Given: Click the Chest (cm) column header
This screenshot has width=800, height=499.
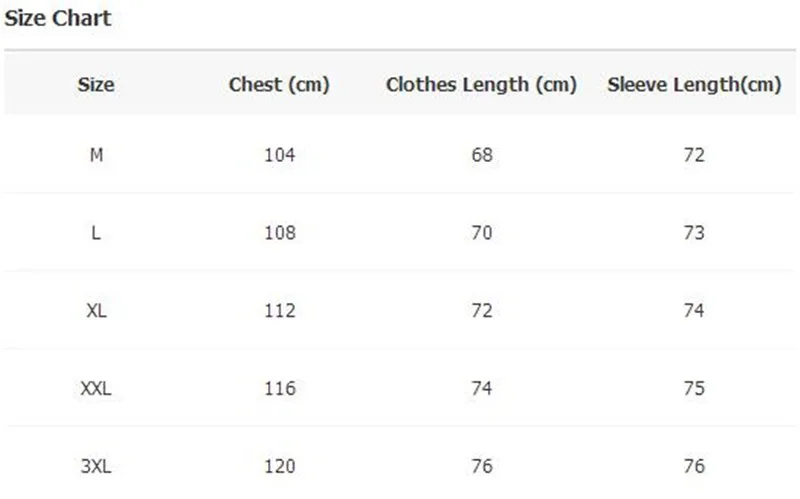Looking at the screenshot, I should [x=279, y=85].
